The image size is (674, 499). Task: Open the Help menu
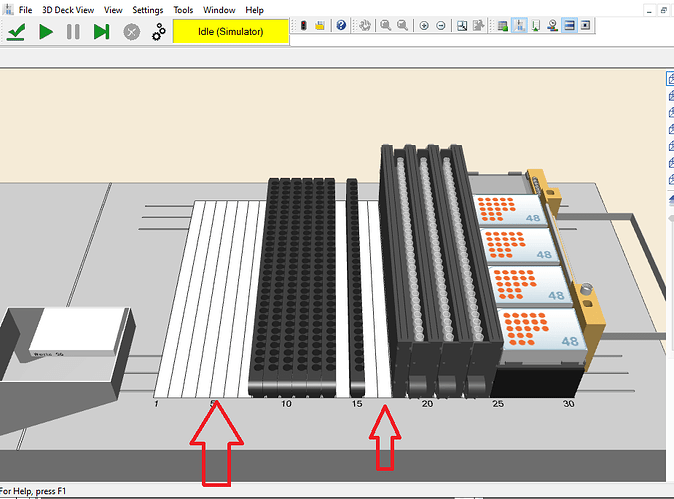254,10
